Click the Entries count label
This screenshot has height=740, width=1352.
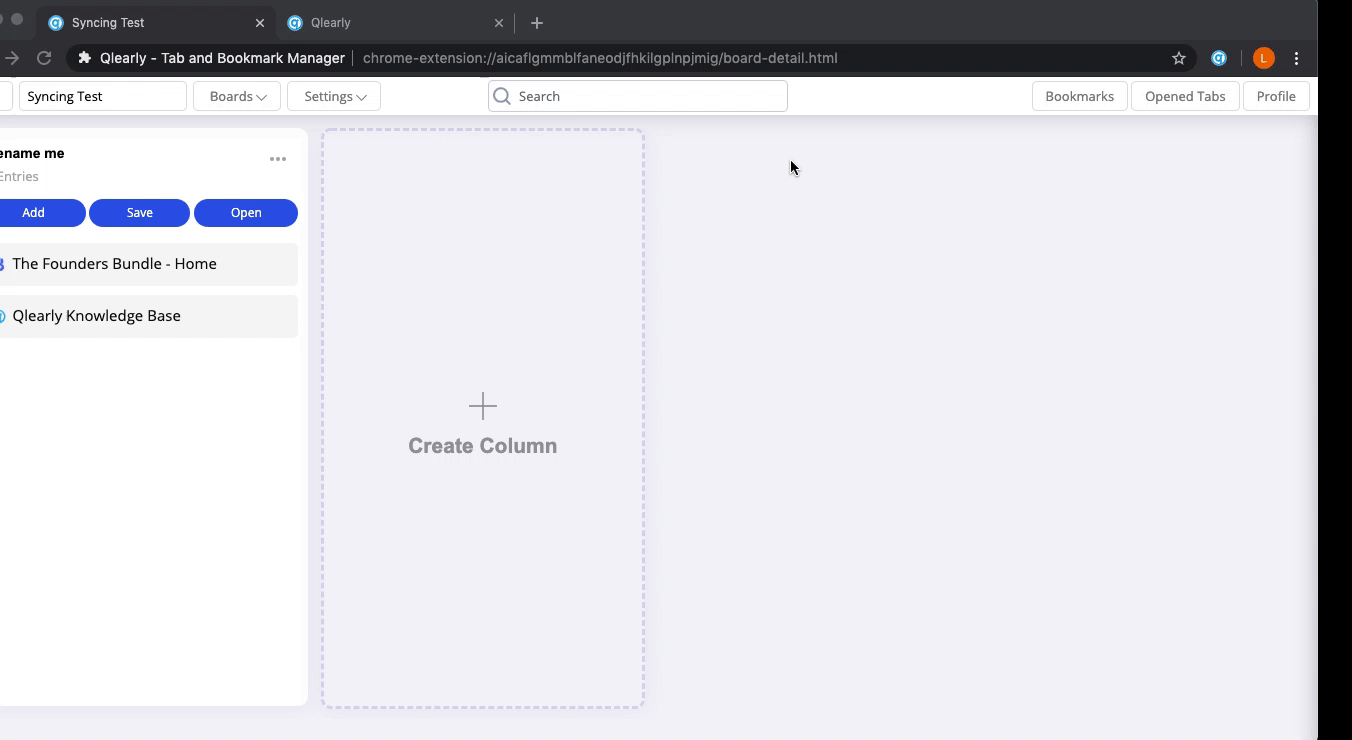click(19, 177)
